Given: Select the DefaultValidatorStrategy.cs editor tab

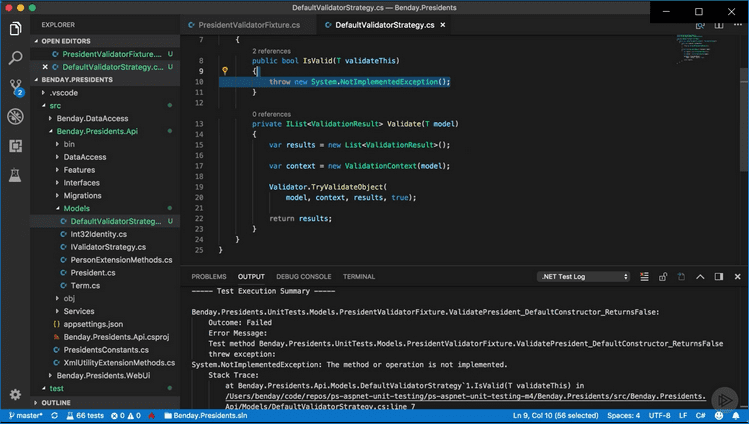Looking at the screenshot, I should [x=384, y=25].
